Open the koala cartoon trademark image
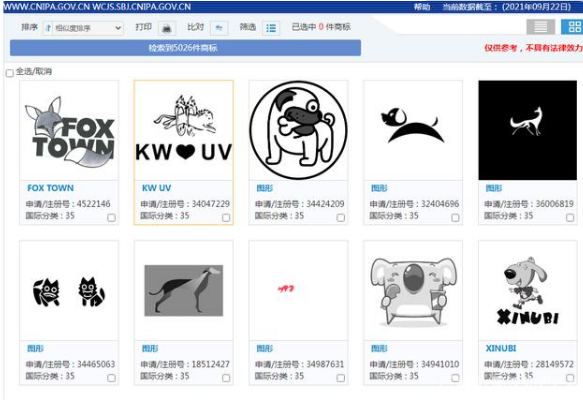The width and height of the screenshot is (583, 417). click(x=413, y=291)
